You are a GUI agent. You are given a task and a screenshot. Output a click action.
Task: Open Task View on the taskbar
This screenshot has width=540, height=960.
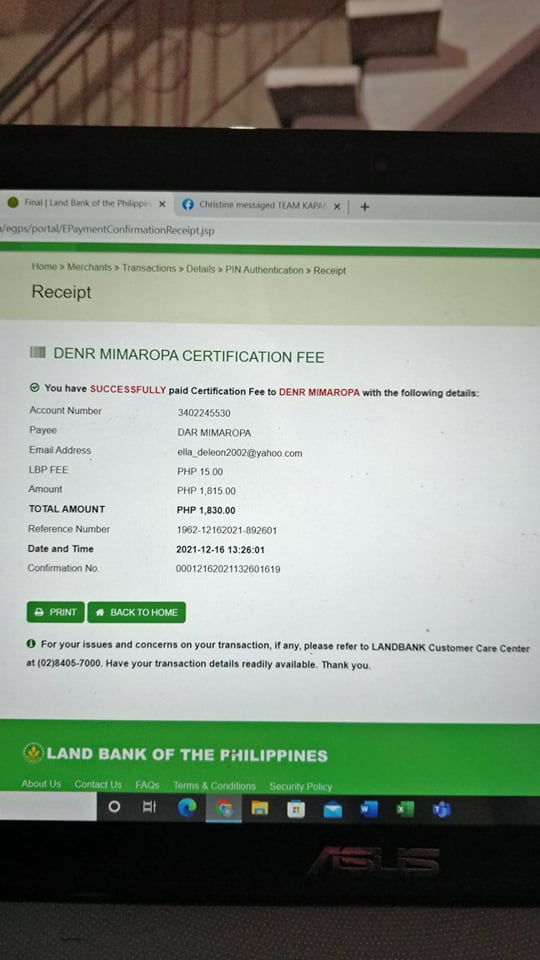point(149,808)
